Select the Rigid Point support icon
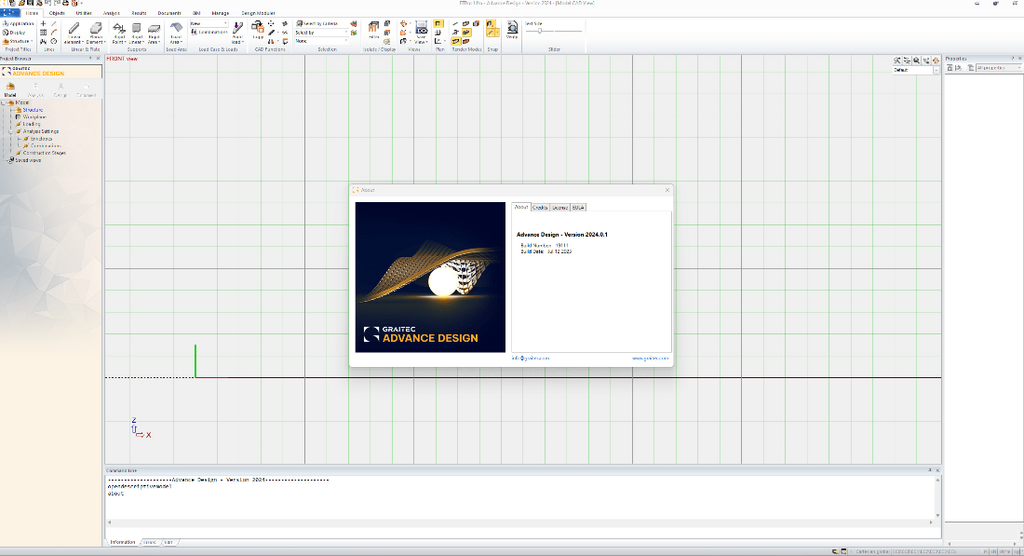The height and width of the screenshot is (556, 1024). (119, 28)
